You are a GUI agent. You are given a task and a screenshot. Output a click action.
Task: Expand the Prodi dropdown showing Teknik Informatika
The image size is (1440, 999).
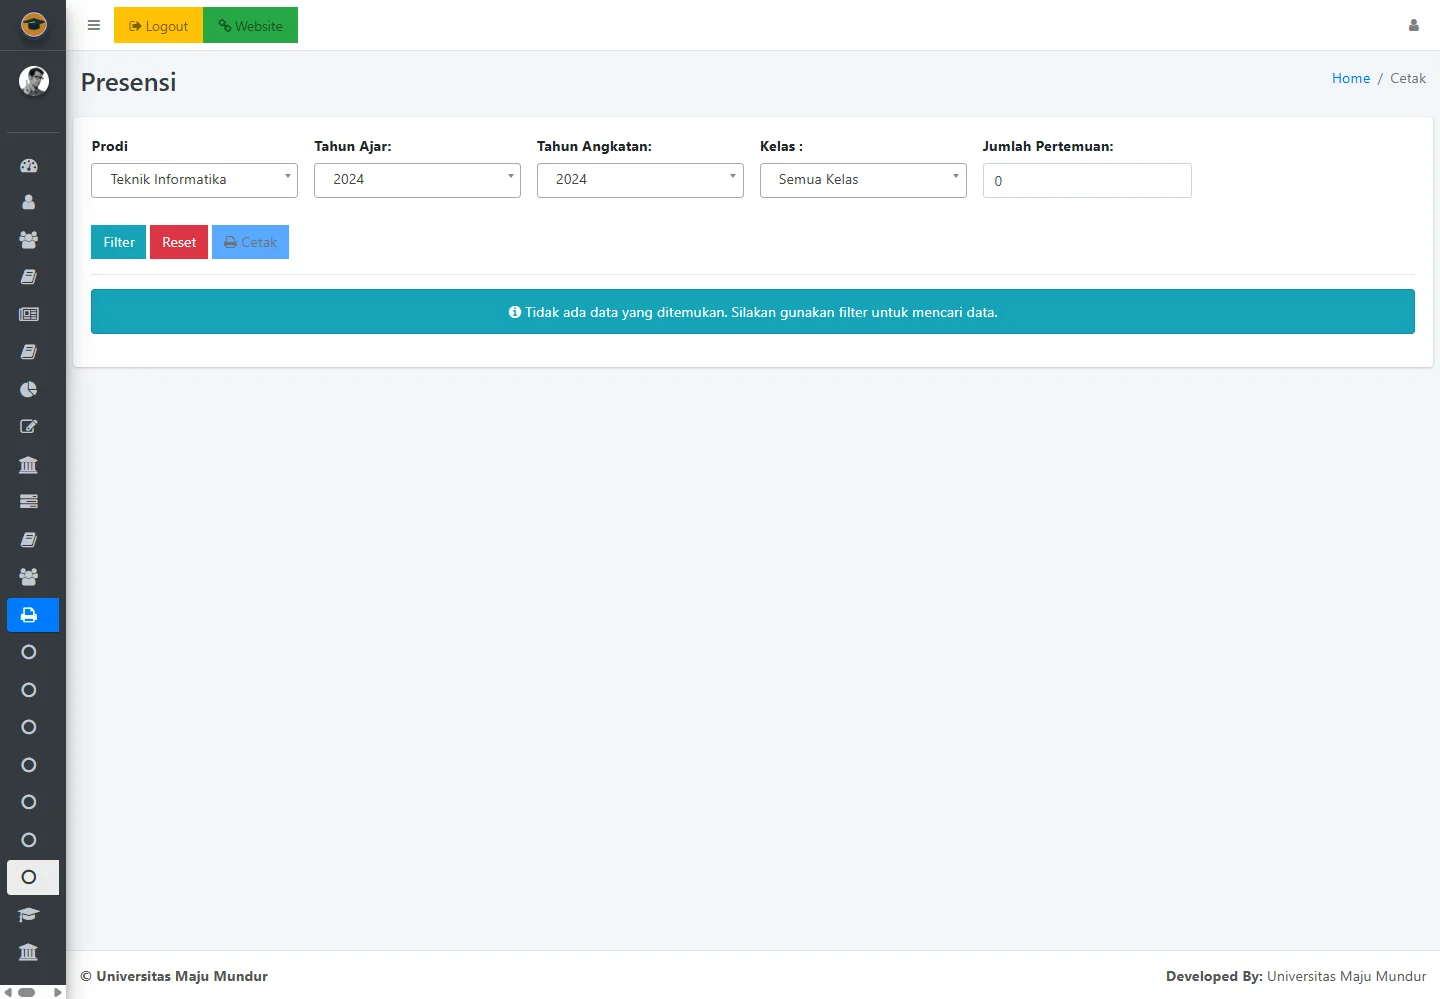tap(194, 180)
